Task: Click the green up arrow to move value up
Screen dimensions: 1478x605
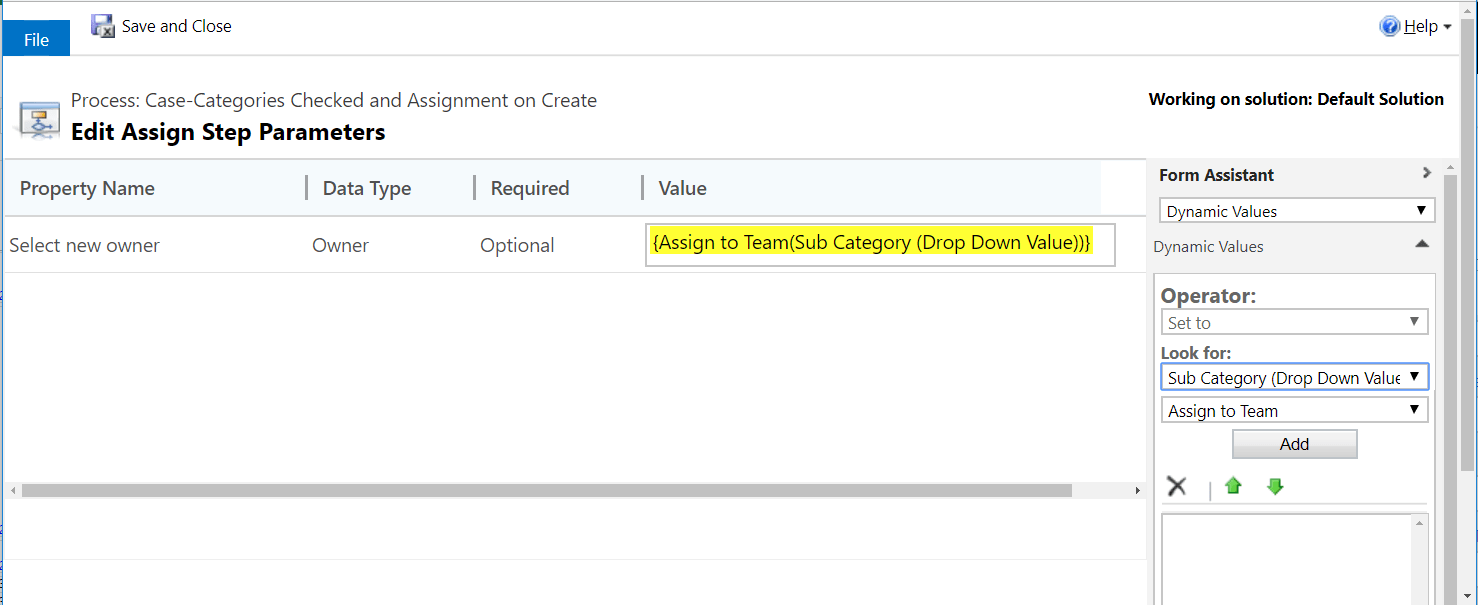Action: click(1233, 486)
